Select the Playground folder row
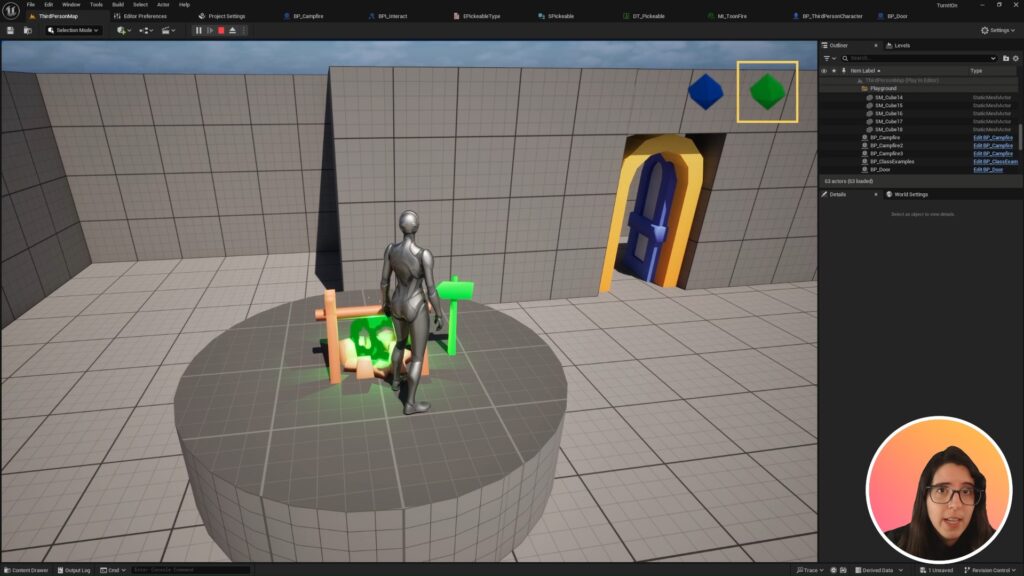 coord(918,88)
